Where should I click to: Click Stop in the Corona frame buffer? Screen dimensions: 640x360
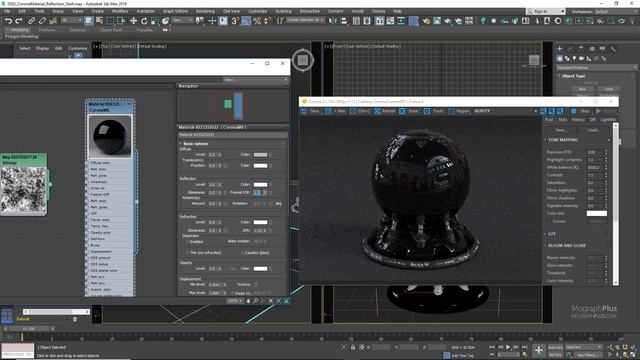(x=581, y=111)
